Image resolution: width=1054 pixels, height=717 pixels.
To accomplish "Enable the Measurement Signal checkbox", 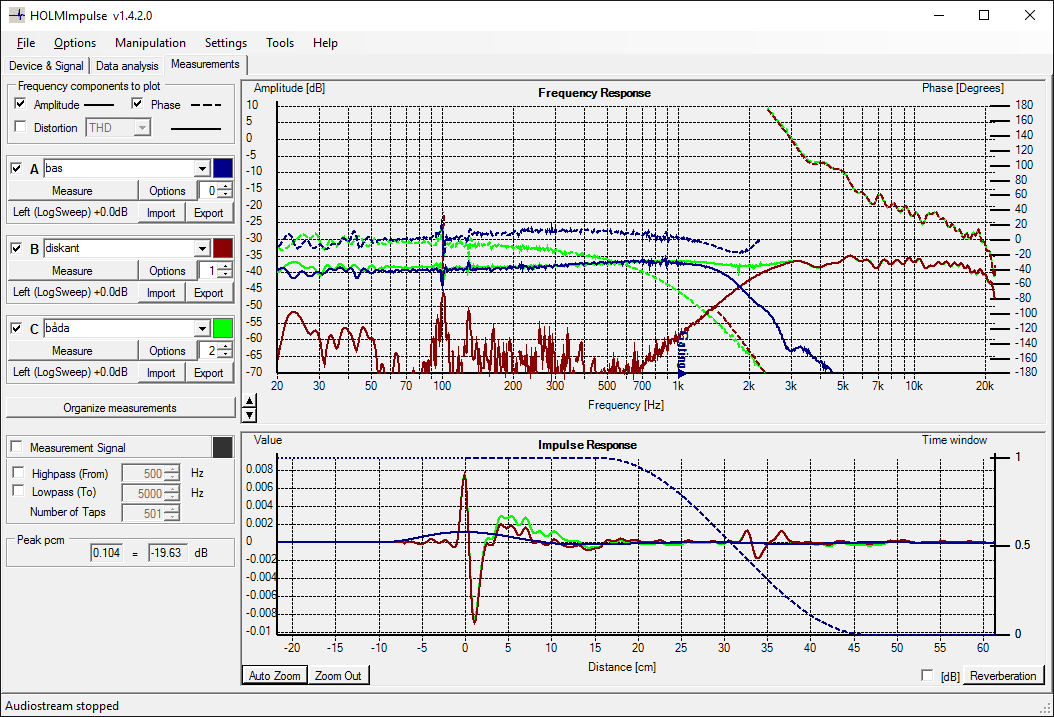I will [x=17, y=447].
